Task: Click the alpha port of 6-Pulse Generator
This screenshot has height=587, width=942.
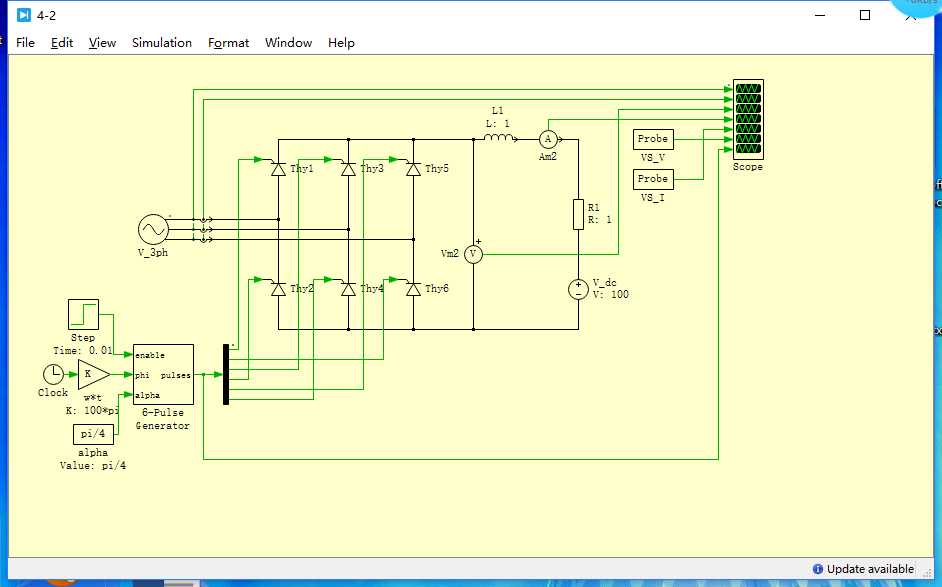Action: coord(147,395)
